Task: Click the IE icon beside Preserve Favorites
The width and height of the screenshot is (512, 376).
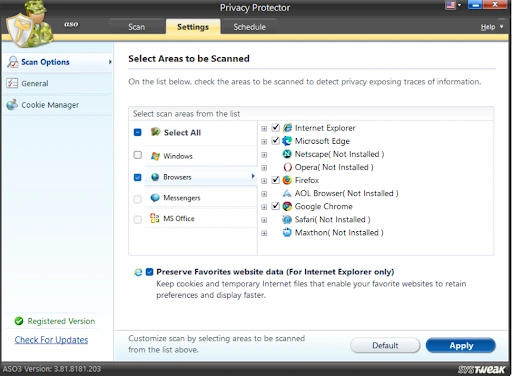Action: 138,272
